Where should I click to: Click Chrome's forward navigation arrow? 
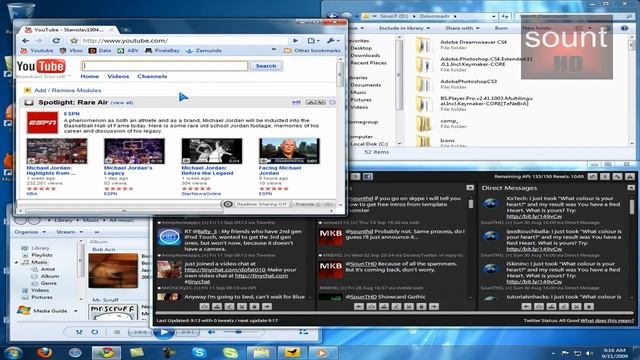39,41
